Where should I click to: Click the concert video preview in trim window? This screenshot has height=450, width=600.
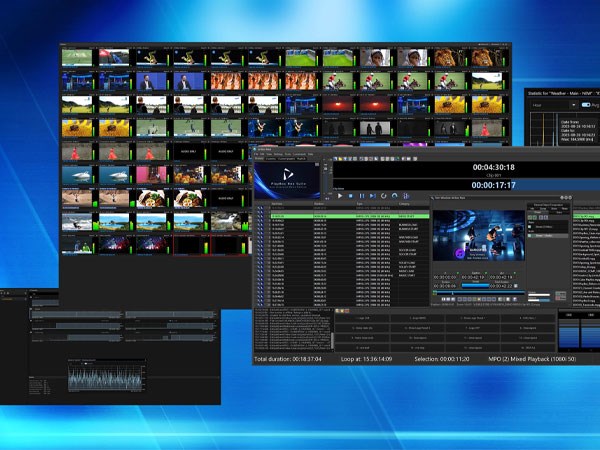479,235
